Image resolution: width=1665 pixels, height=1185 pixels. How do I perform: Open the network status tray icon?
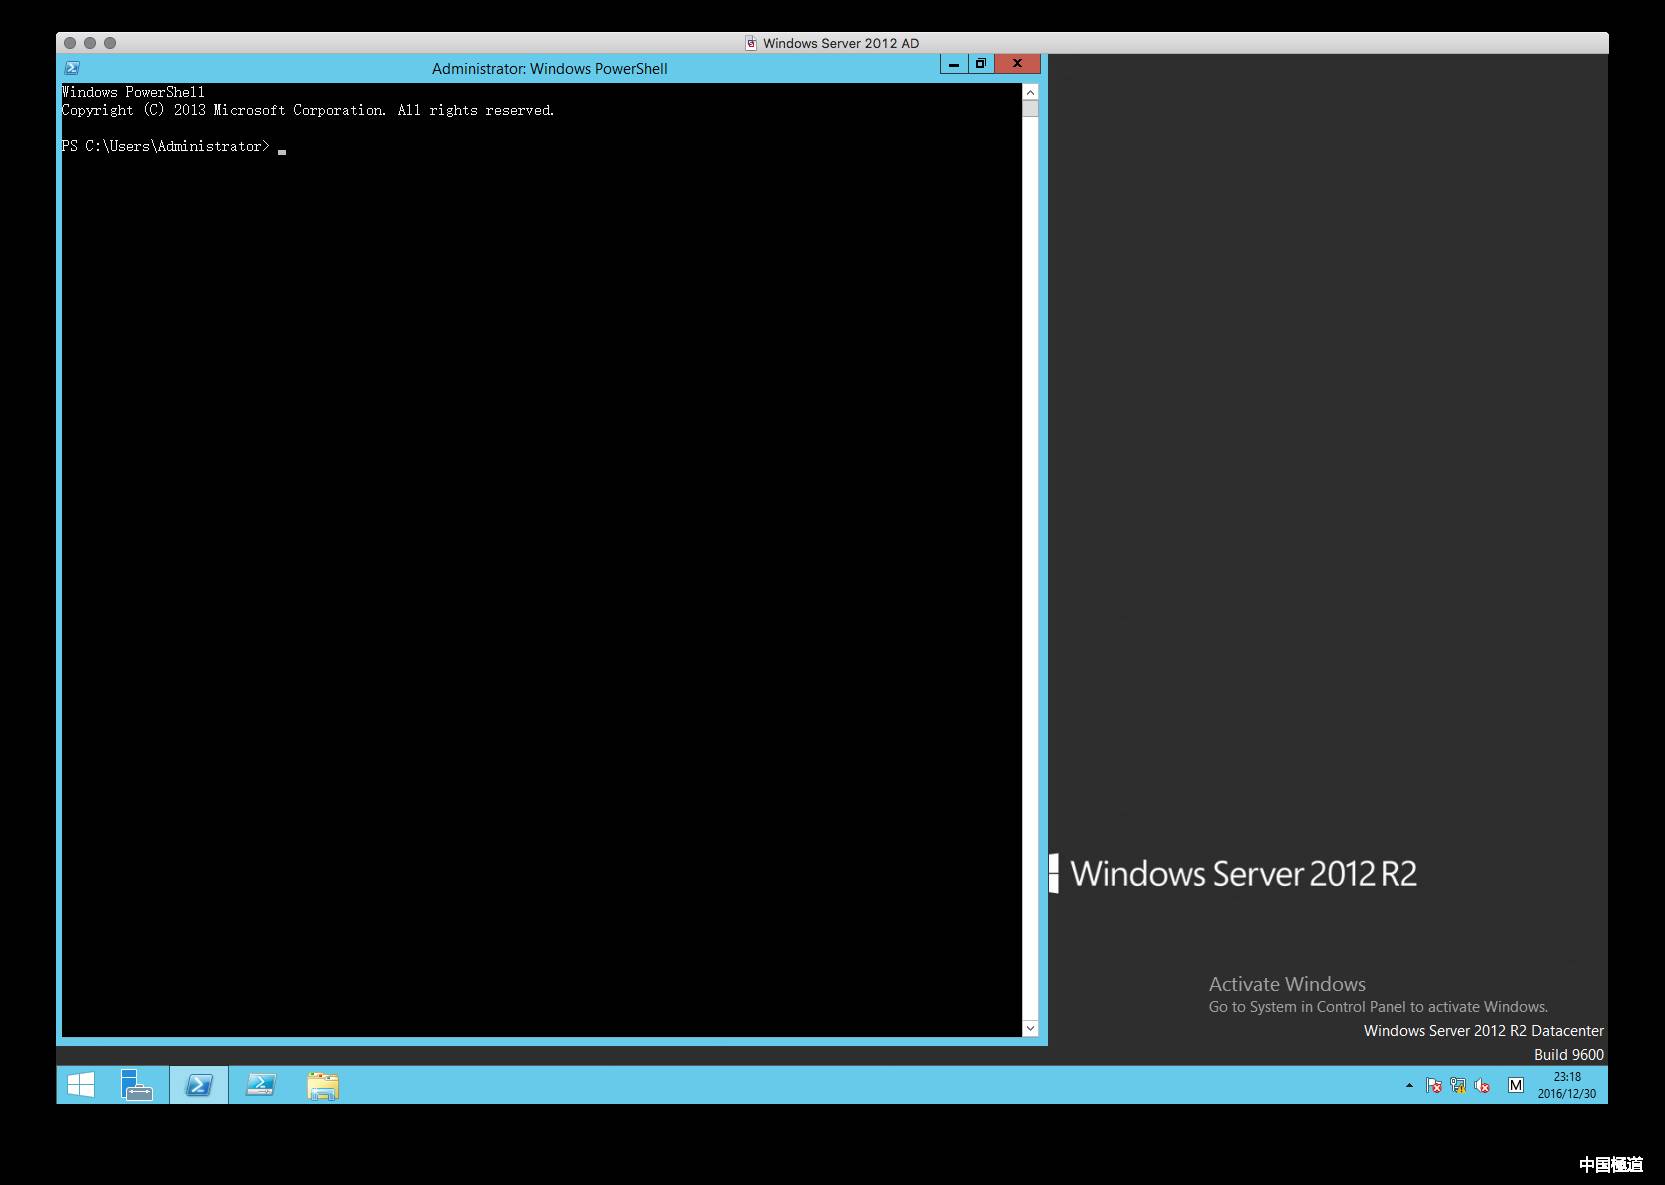point(1458,1085)
